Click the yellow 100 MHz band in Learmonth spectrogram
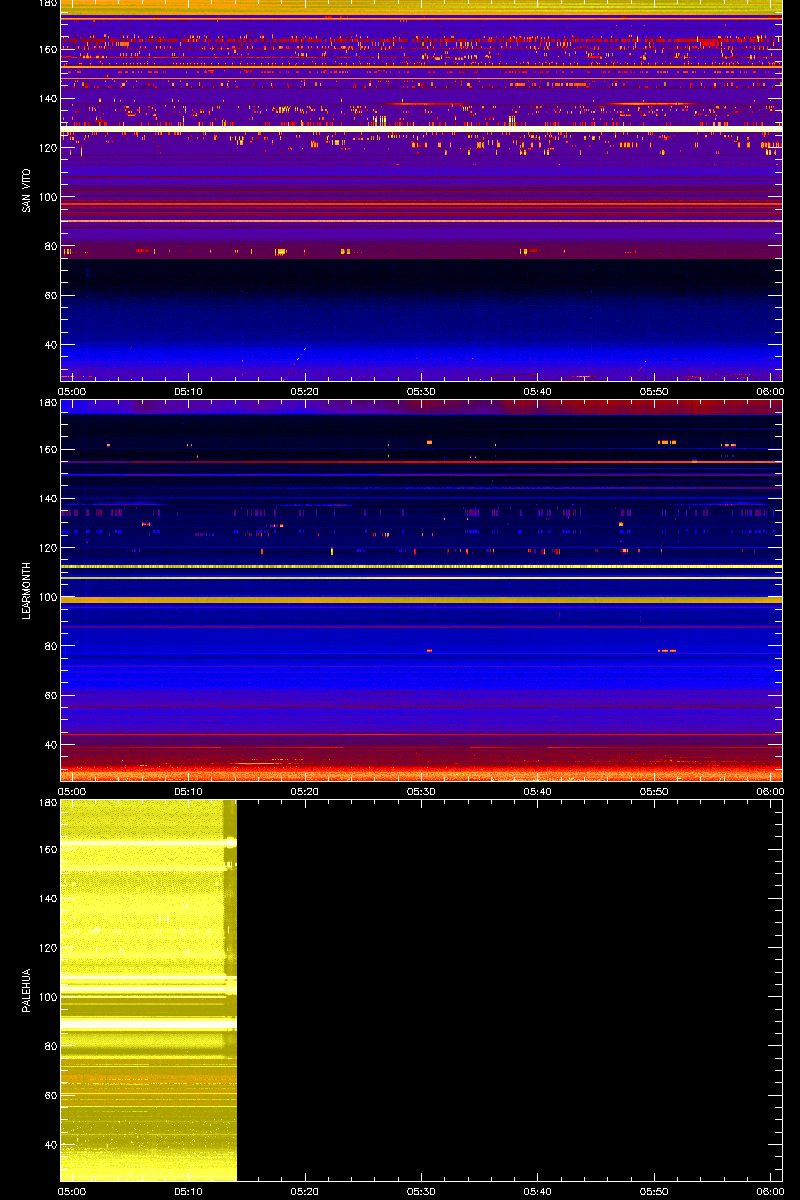Image resolution: width=800 pixels, height=1200 pixels. pos(421,599)
